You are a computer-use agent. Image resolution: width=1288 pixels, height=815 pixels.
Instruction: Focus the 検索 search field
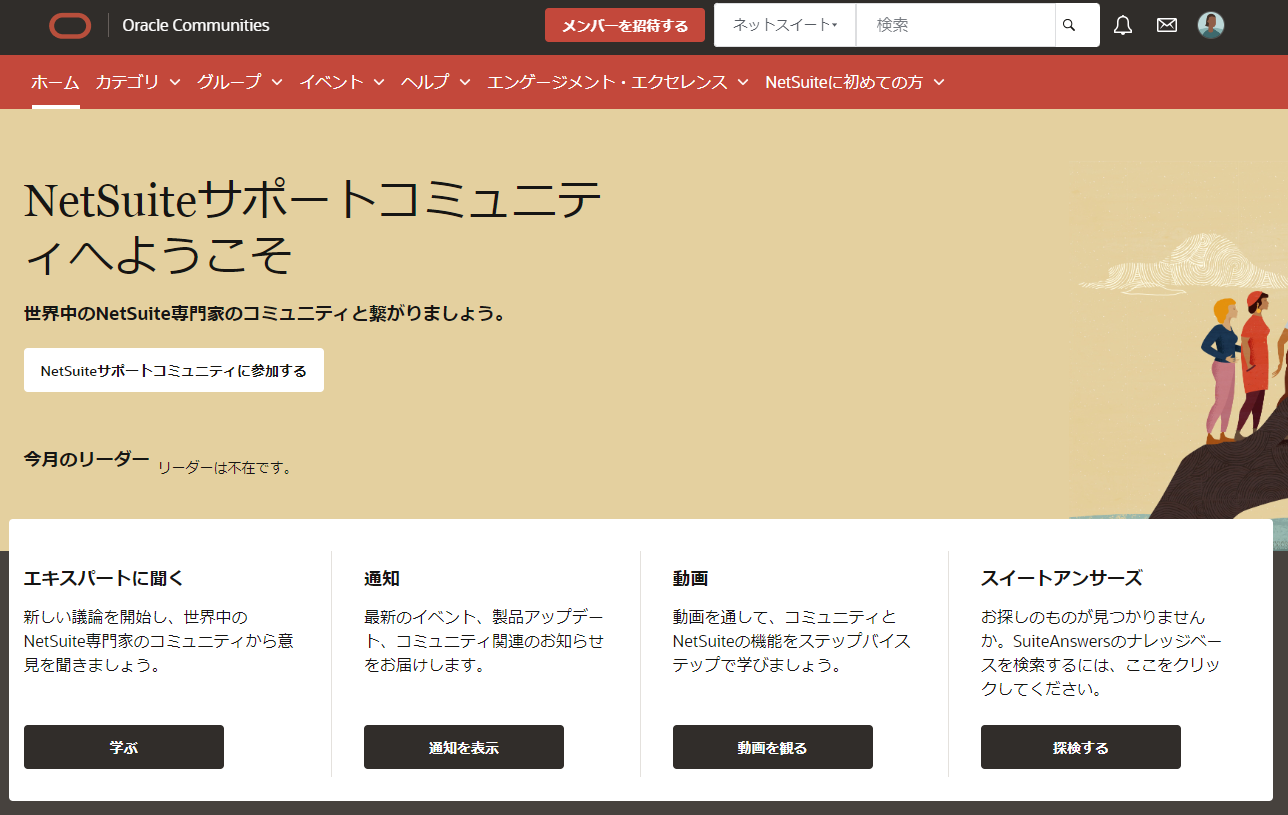pyautogui.click(x=956, y=25)
